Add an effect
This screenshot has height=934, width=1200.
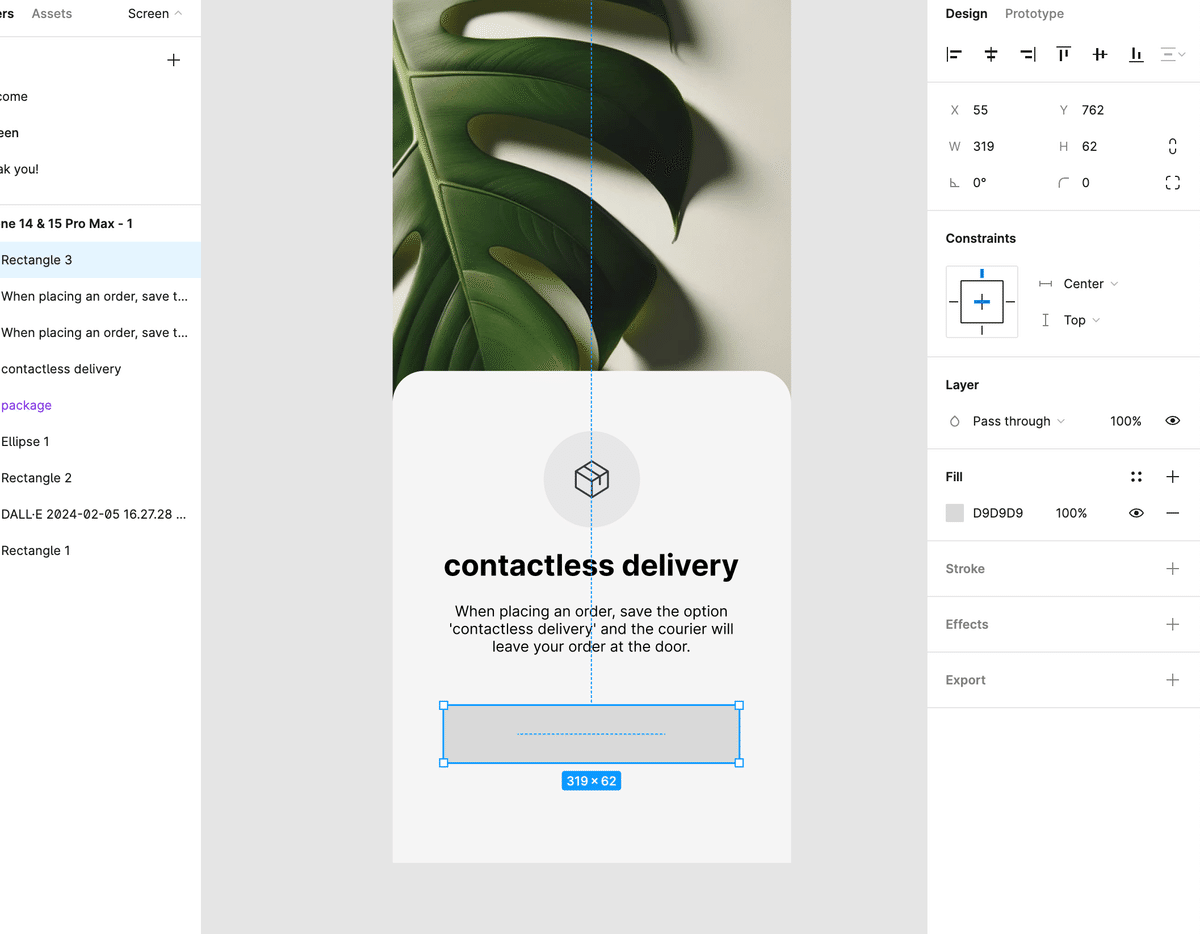point(1173,624)
